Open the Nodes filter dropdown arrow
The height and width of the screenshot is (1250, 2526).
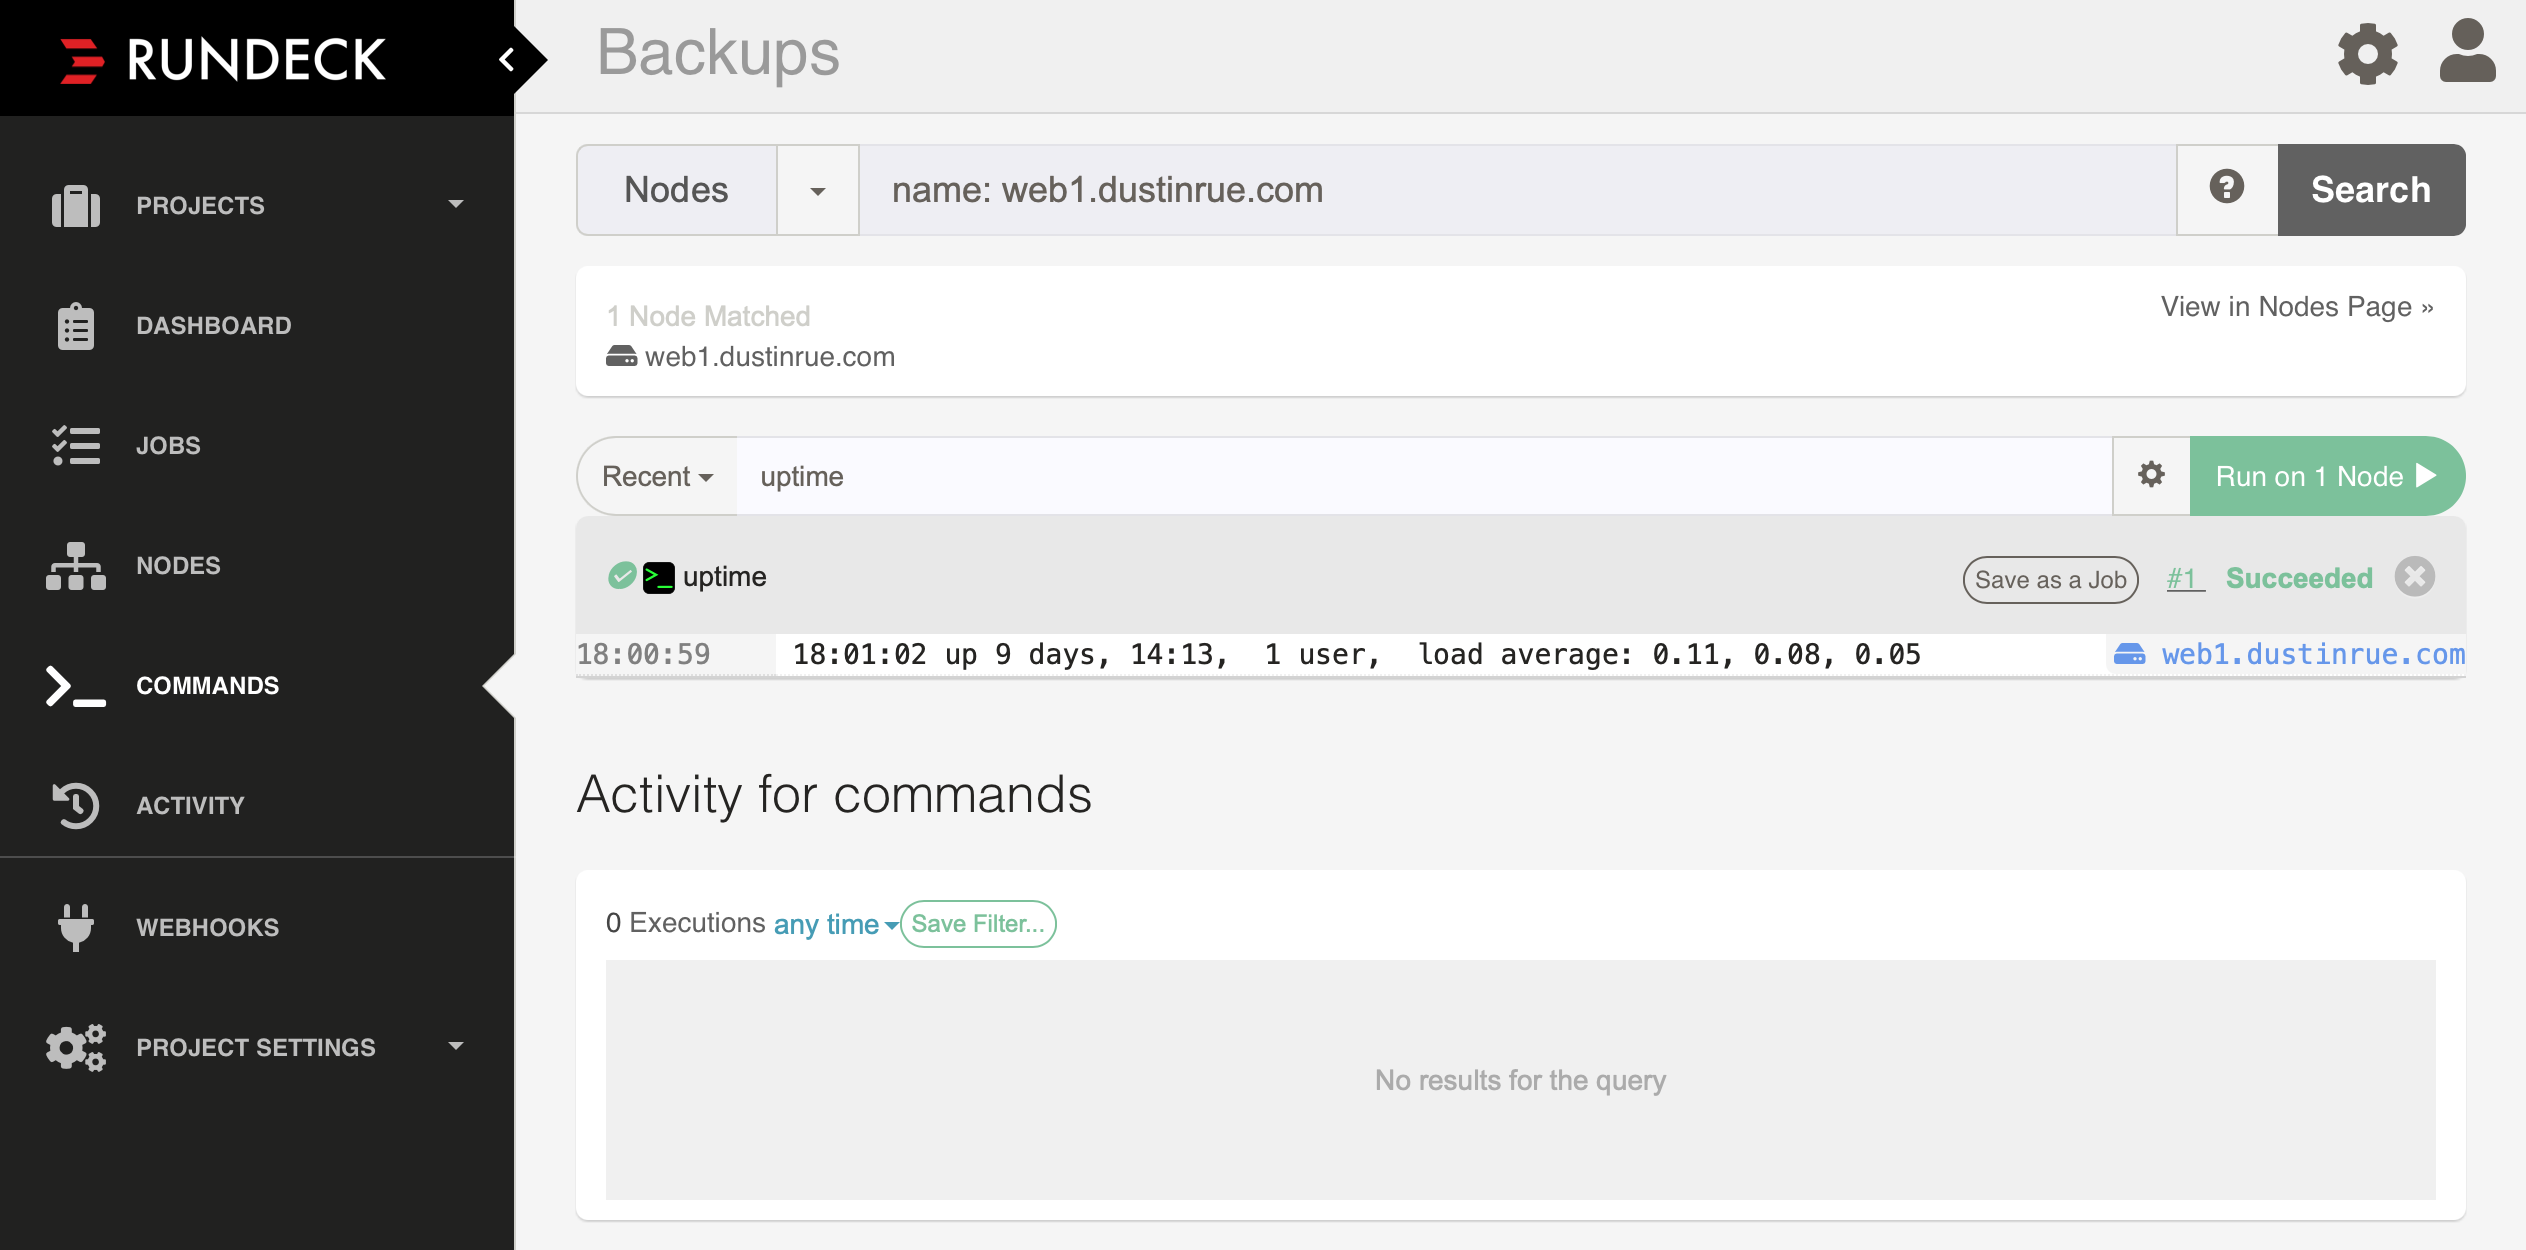818,190
